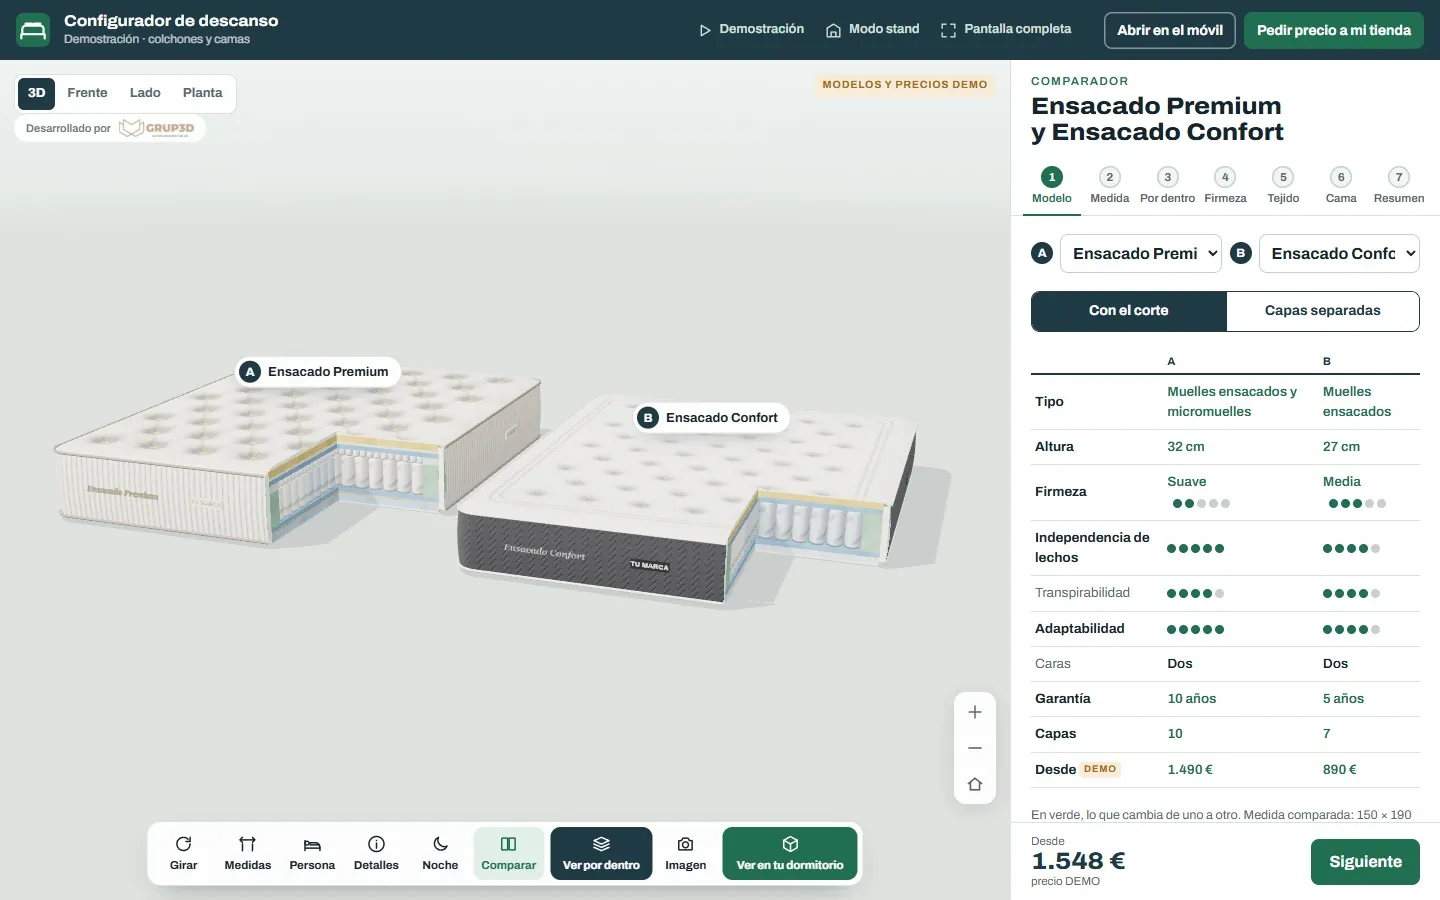Zoom out with the minus icon
The width and height of the screenshot is (1440, 900).
[x=975, y=748]
